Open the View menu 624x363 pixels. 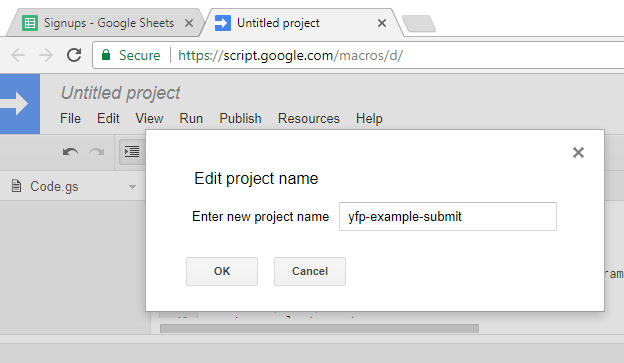[x=149, y=118]
